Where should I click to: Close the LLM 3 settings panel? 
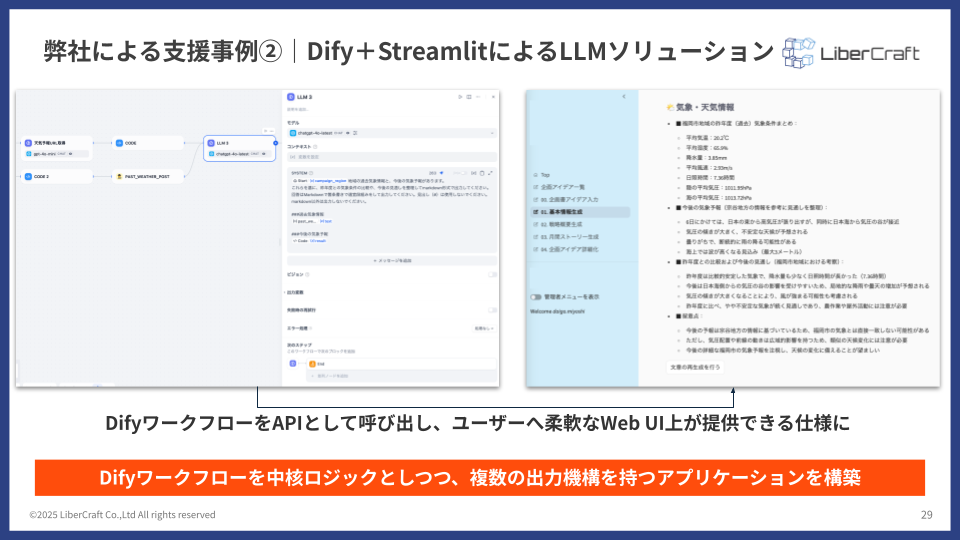tap(493, 97)
